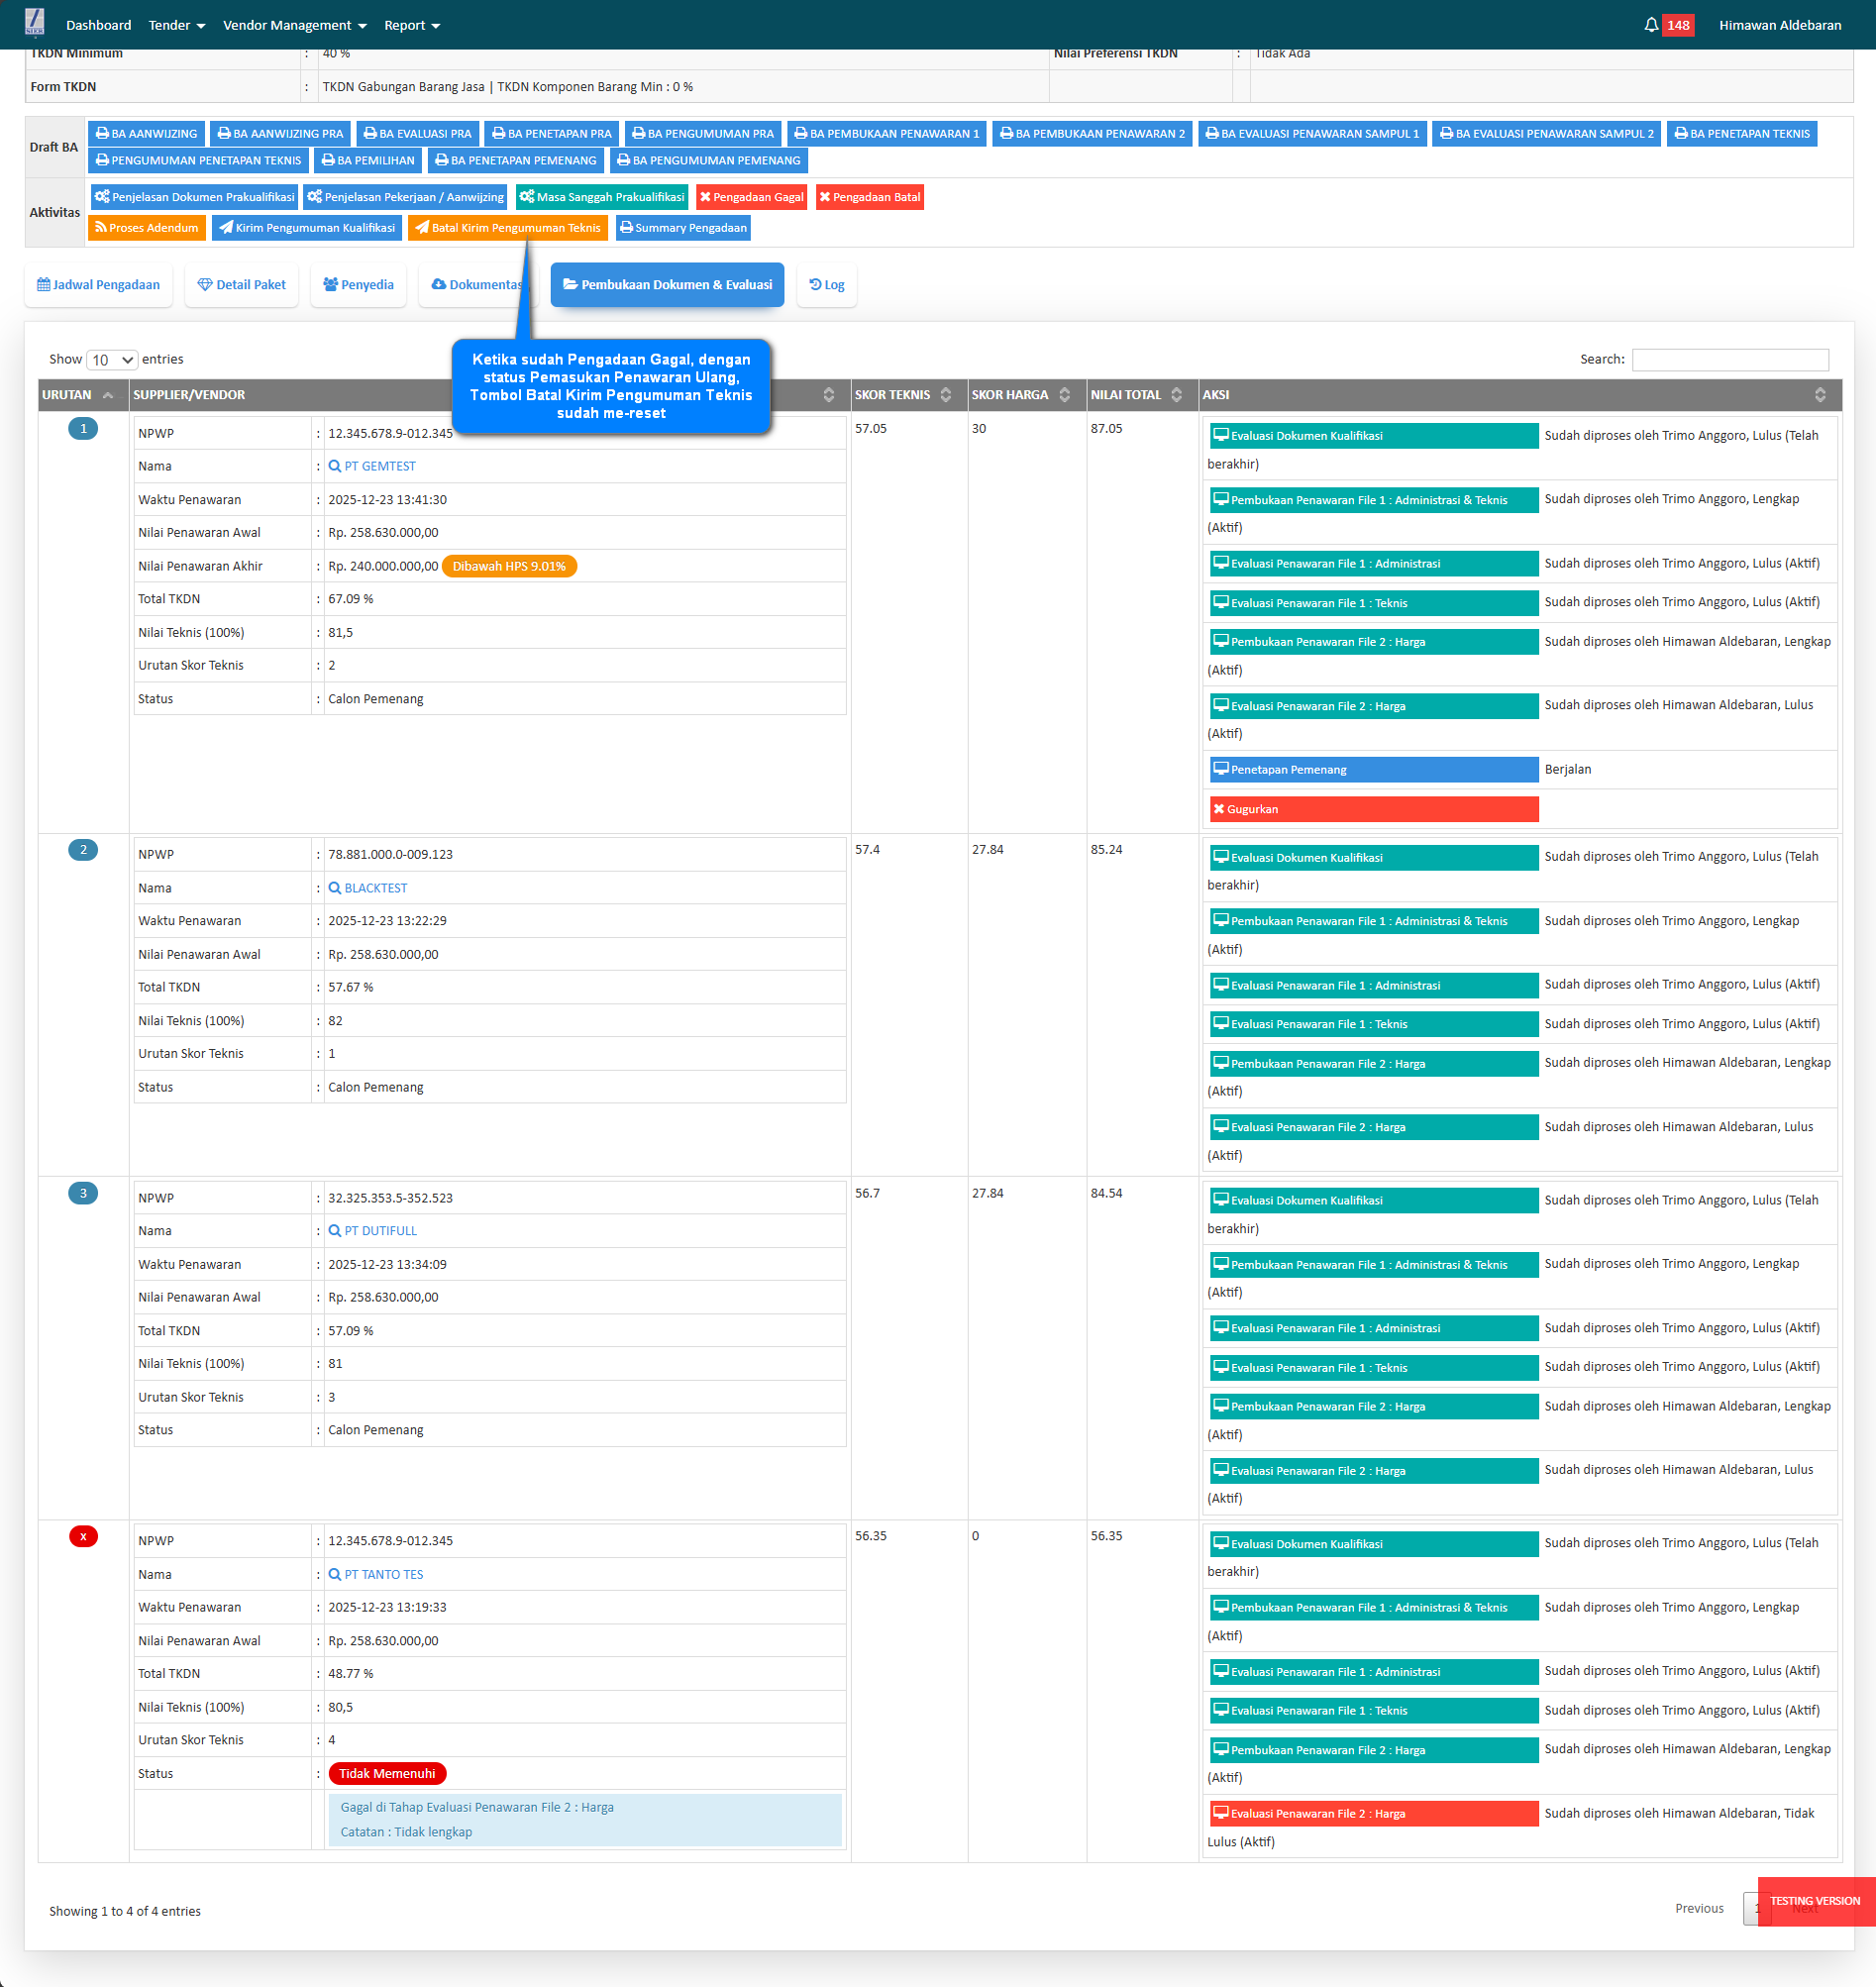The width and height of the screenshot is (1876, 1987).
Task: Click the site logo icon
Action: pos(35,22)
